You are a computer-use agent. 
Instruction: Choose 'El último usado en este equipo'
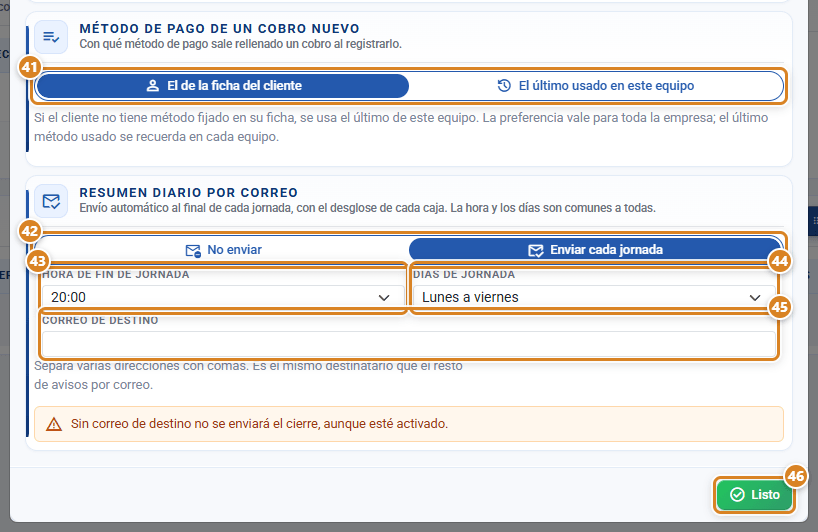595,86
